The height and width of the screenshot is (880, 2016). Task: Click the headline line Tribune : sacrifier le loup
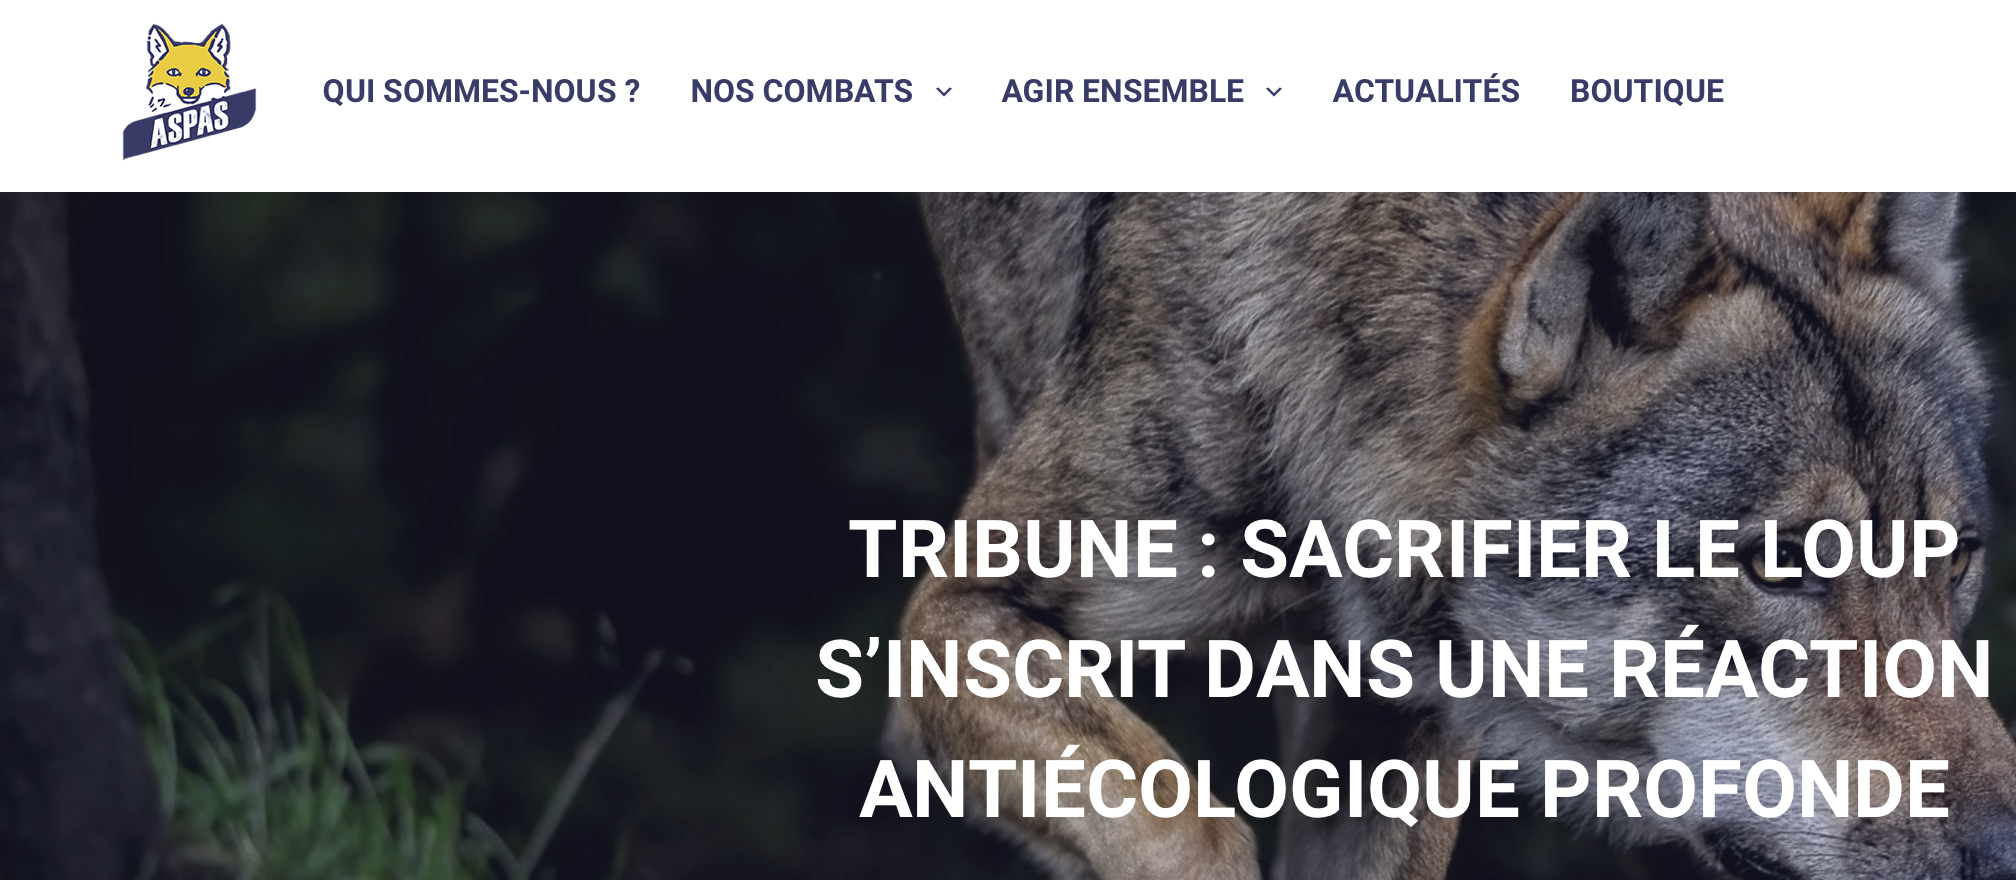coord(1404,549)
